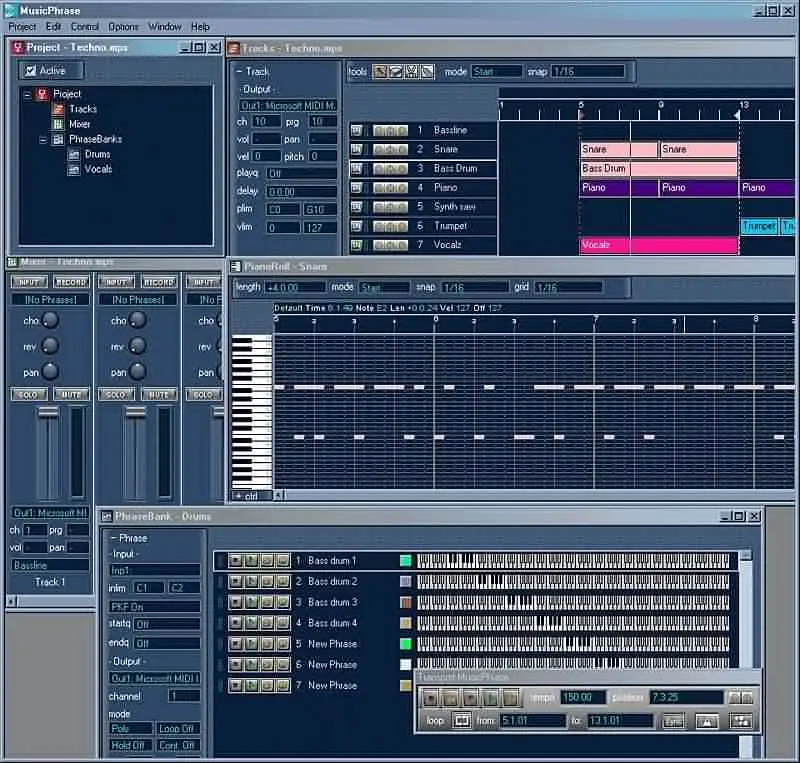Image resolution: width=800 pixels, height=763 pixels.
Task: Open the grid 1/16 dropdown in PianoRoll
Action: [x=568, y=287]
